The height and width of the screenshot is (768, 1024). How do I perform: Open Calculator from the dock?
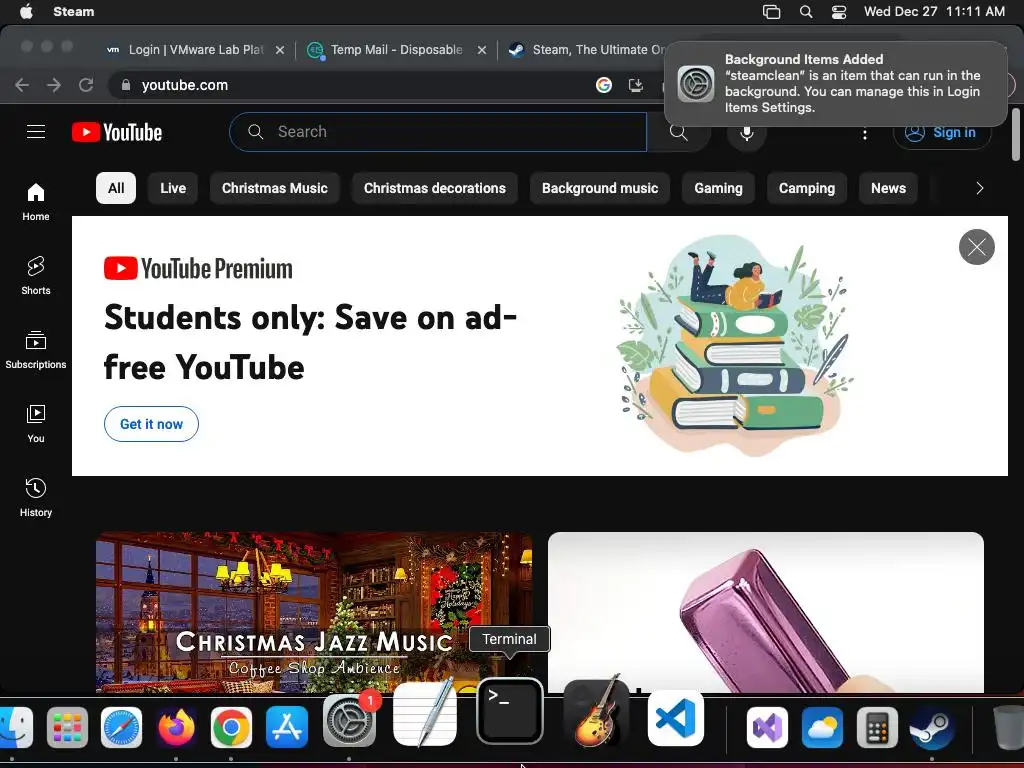click(877, 727)
